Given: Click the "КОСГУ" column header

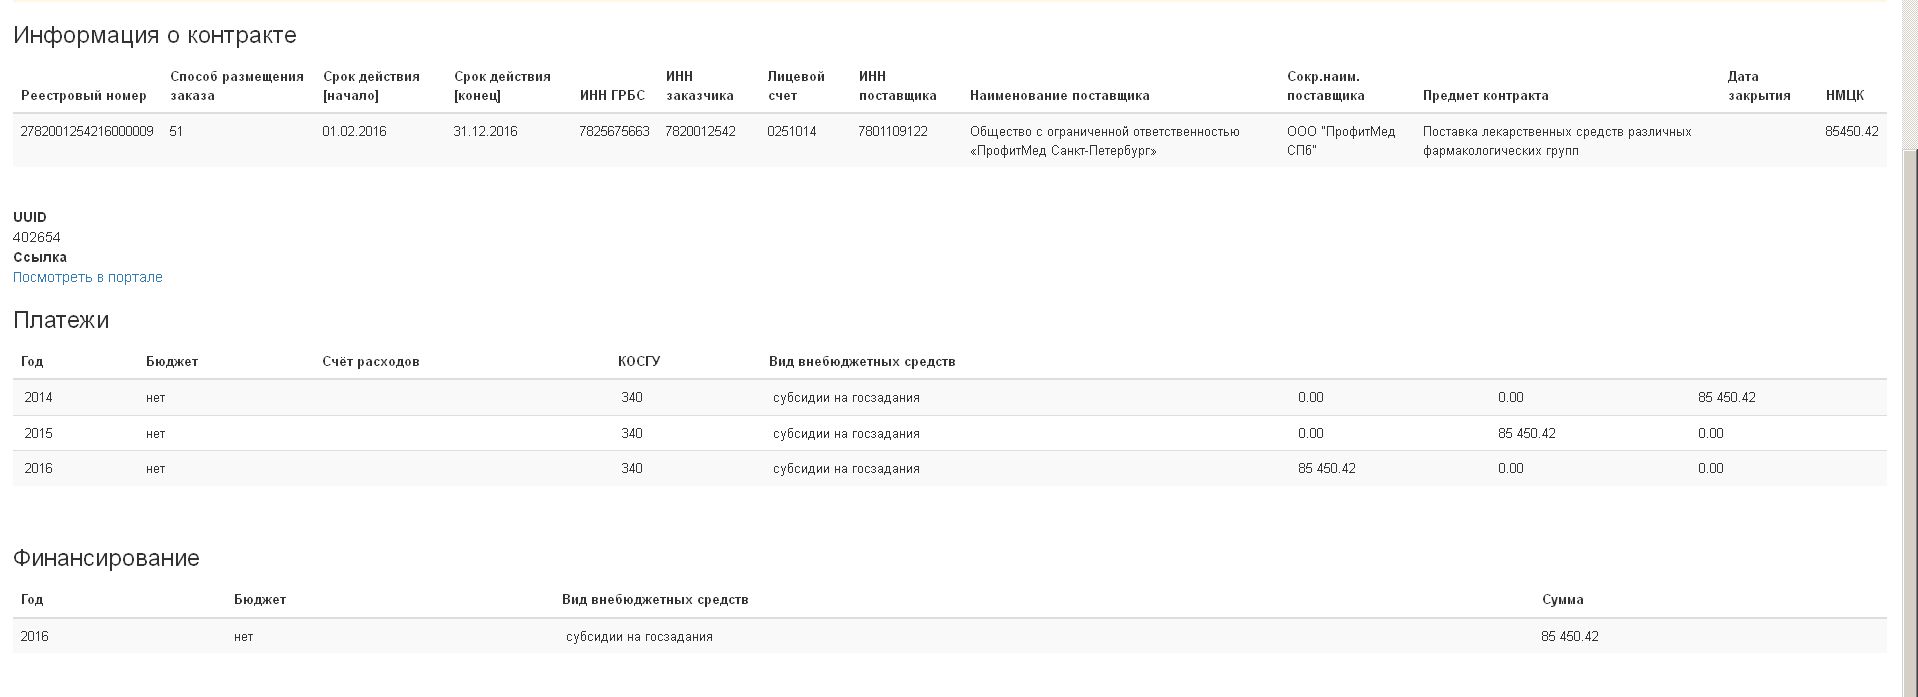Looking at the screenshot, I should (x=639, y=362).
